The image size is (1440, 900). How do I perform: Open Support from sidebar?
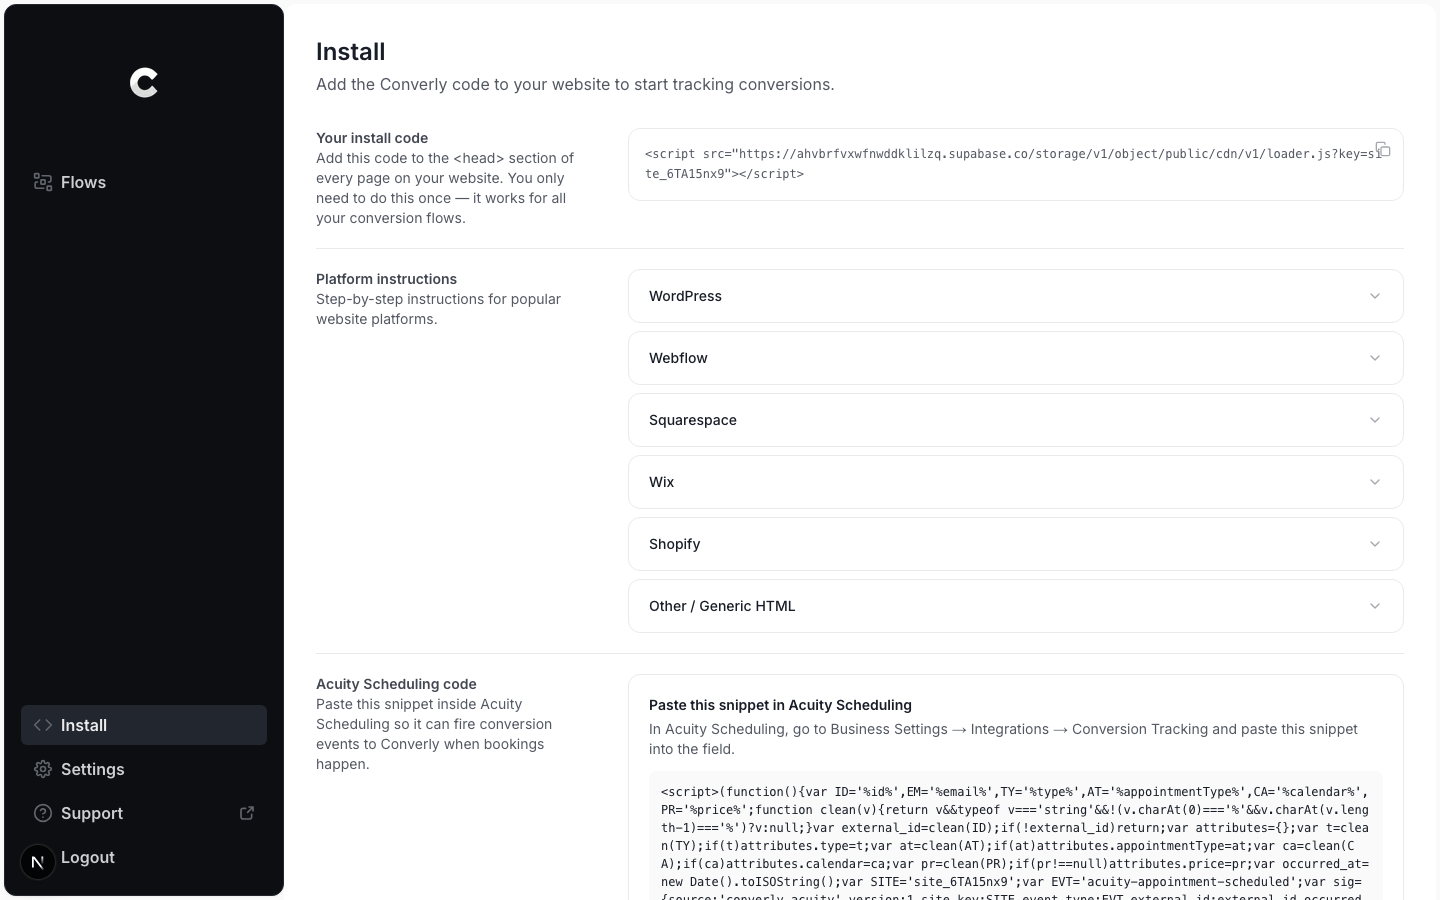click(144, 813)
